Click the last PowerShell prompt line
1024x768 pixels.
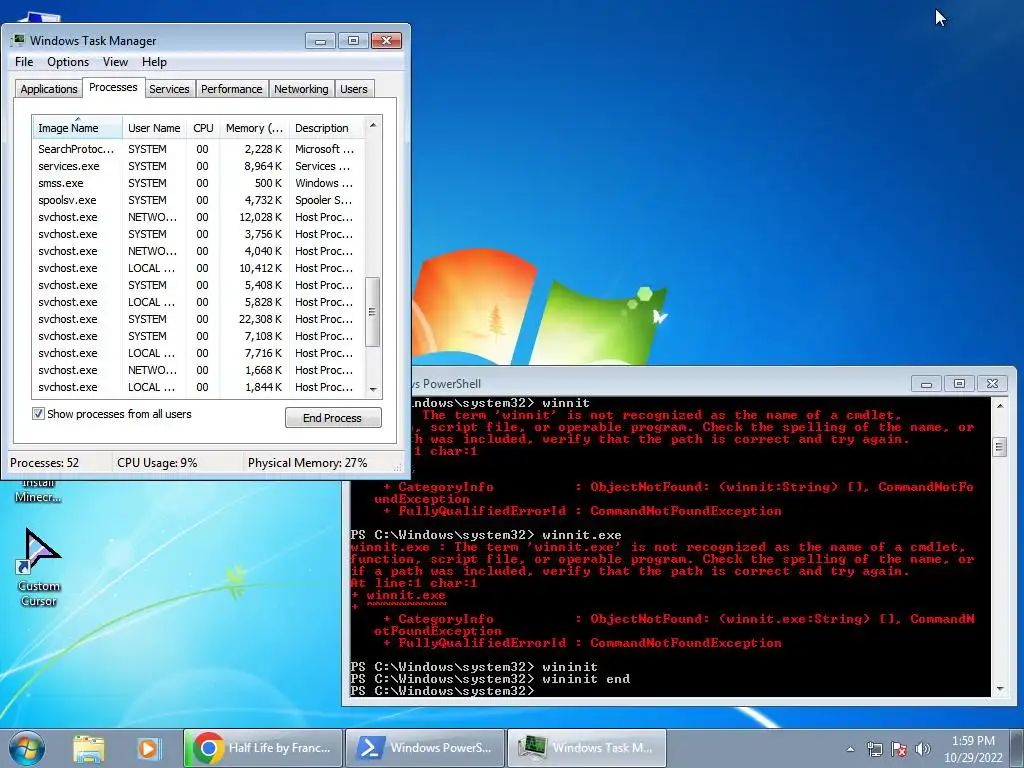tap(442, 691)
